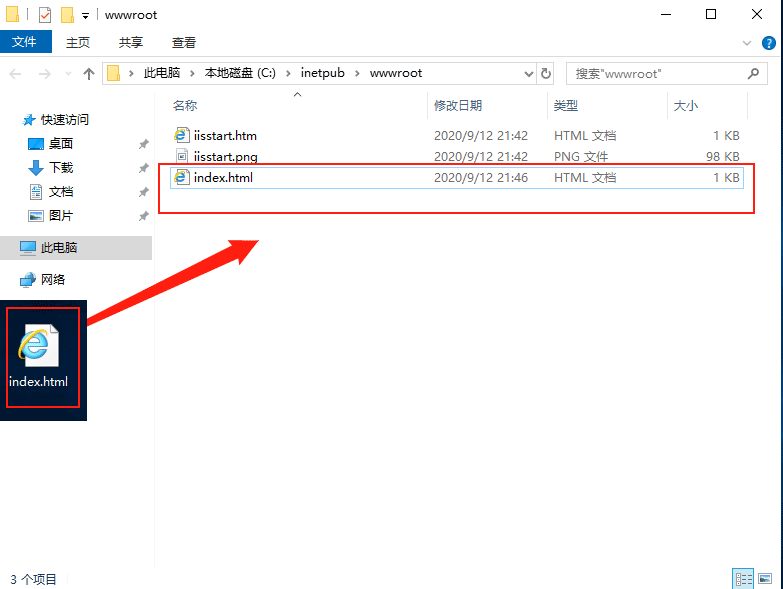Open the recent locations dropdown arrow

coord(68,74)
